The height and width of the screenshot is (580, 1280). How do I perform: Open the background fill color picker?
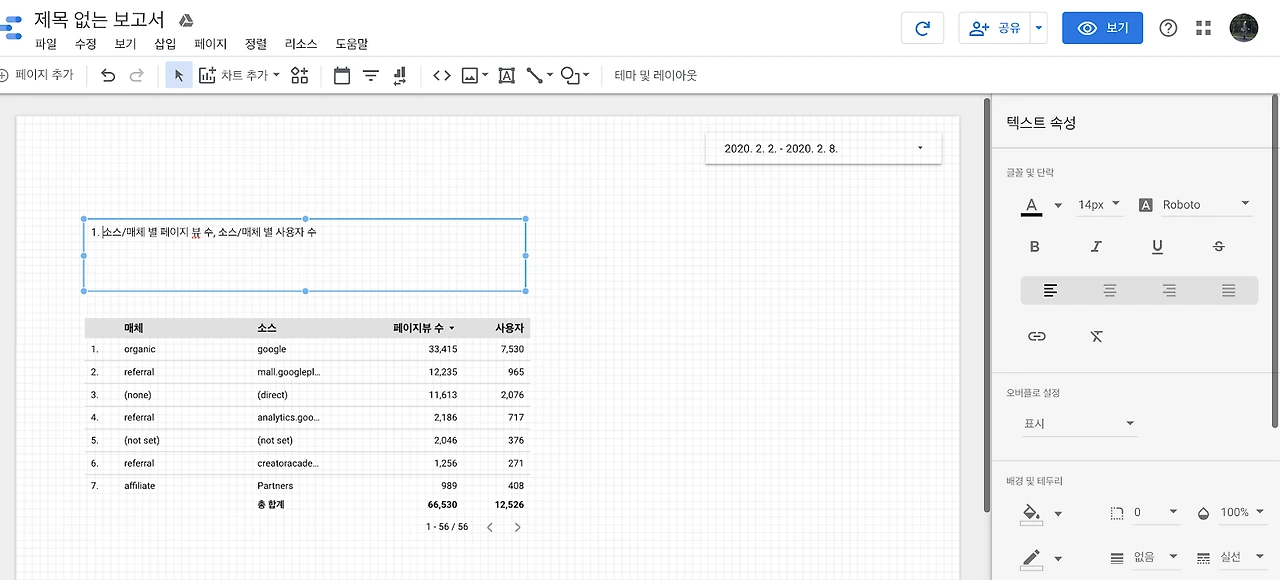1040,514
